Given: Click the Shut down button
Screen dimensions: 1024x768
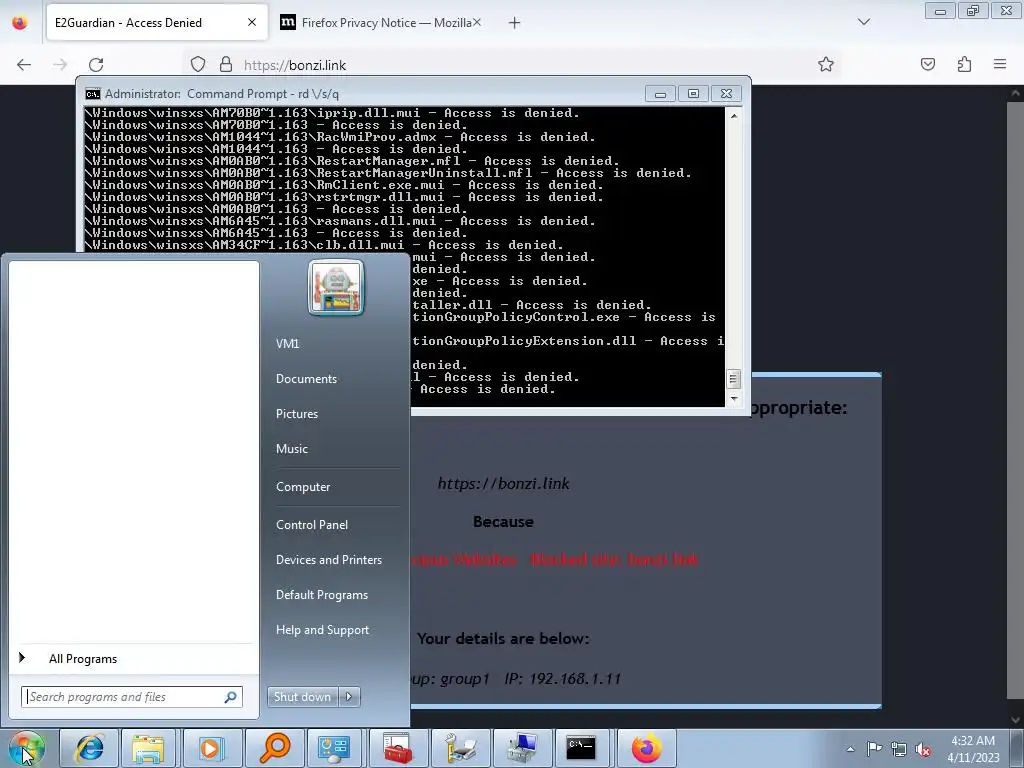Looking at the screenshot, I should coord(302,697).
